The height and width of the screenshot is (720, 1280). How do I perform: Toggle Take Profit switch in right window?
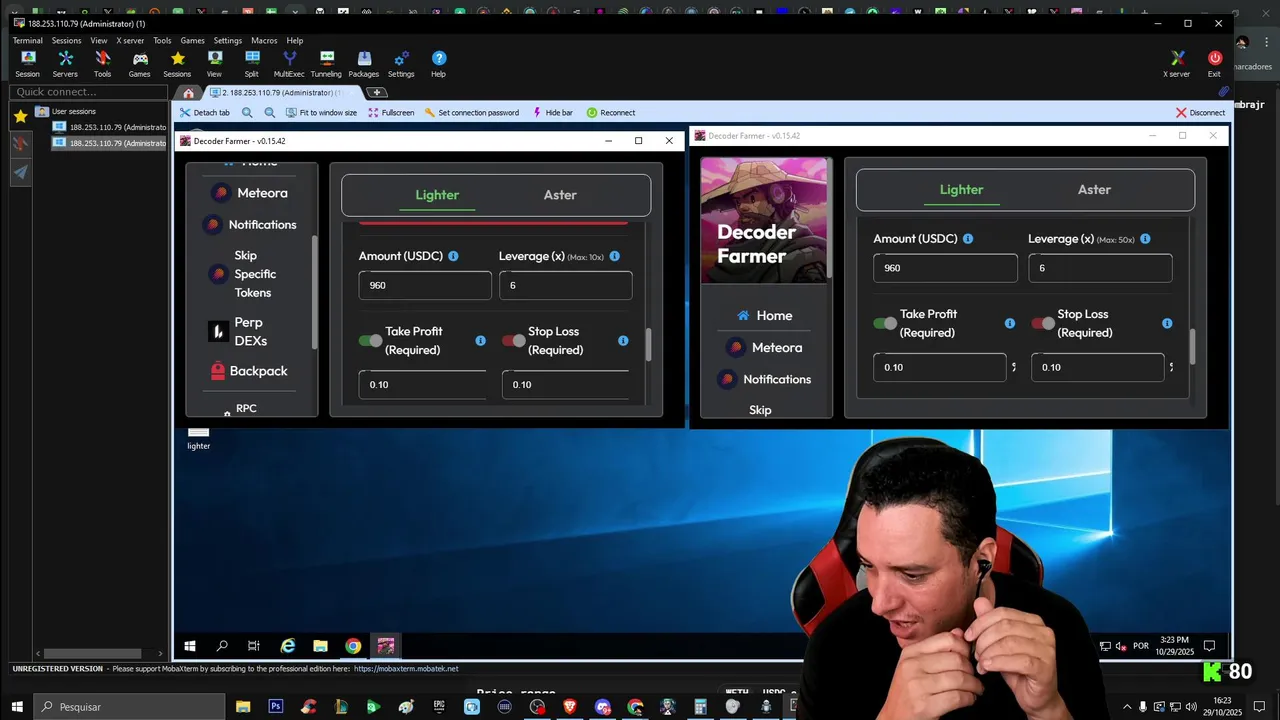(x=884, y=323)
